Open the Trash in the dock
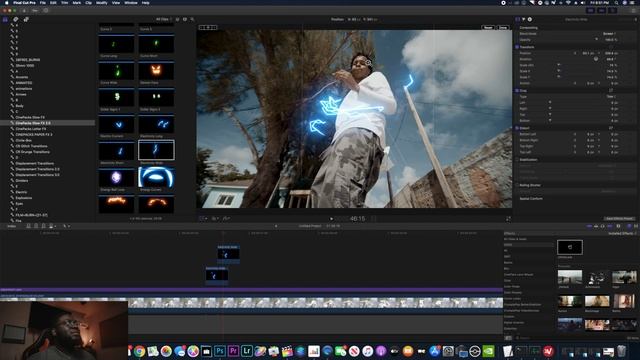640x360 pixels. [x=621, y=351]
